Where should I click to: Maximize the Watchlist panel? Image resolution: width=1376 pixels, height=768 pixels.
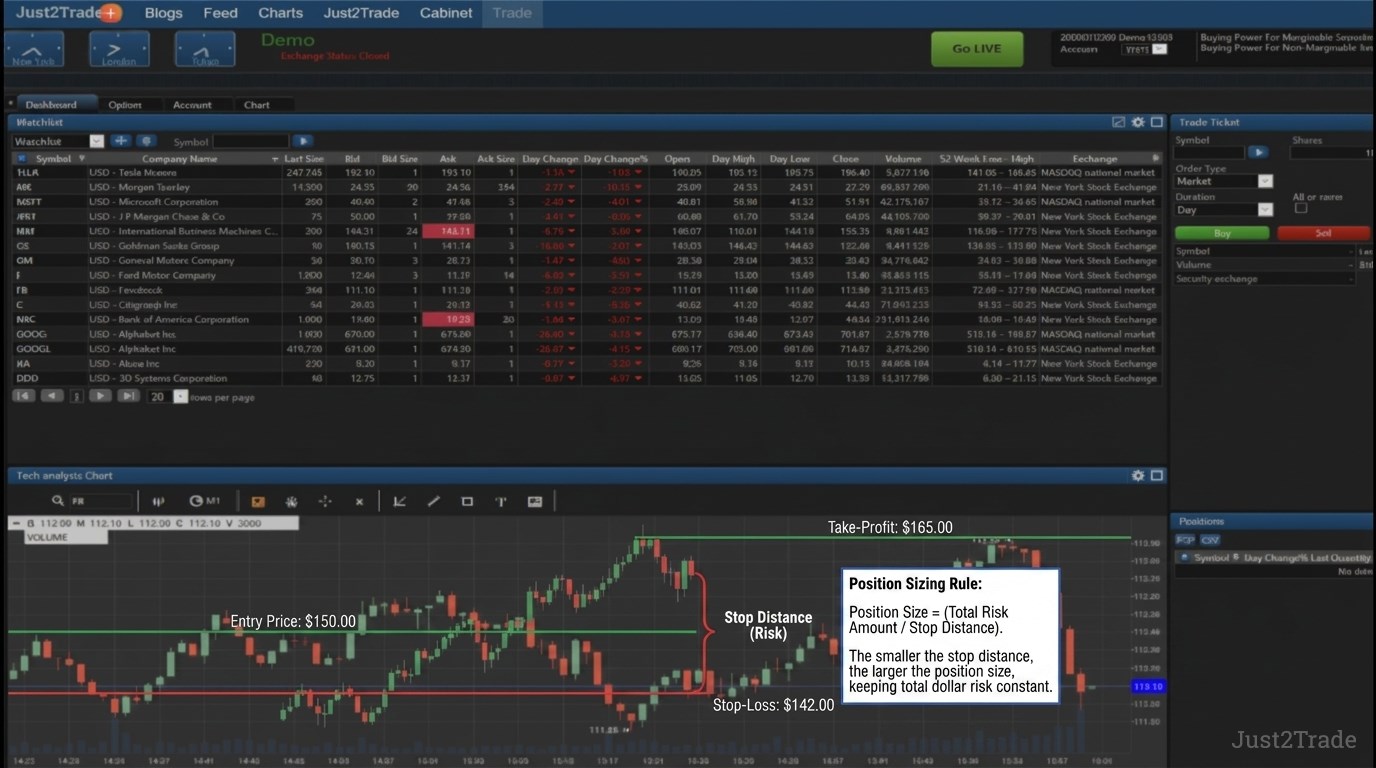point(1157,122)
